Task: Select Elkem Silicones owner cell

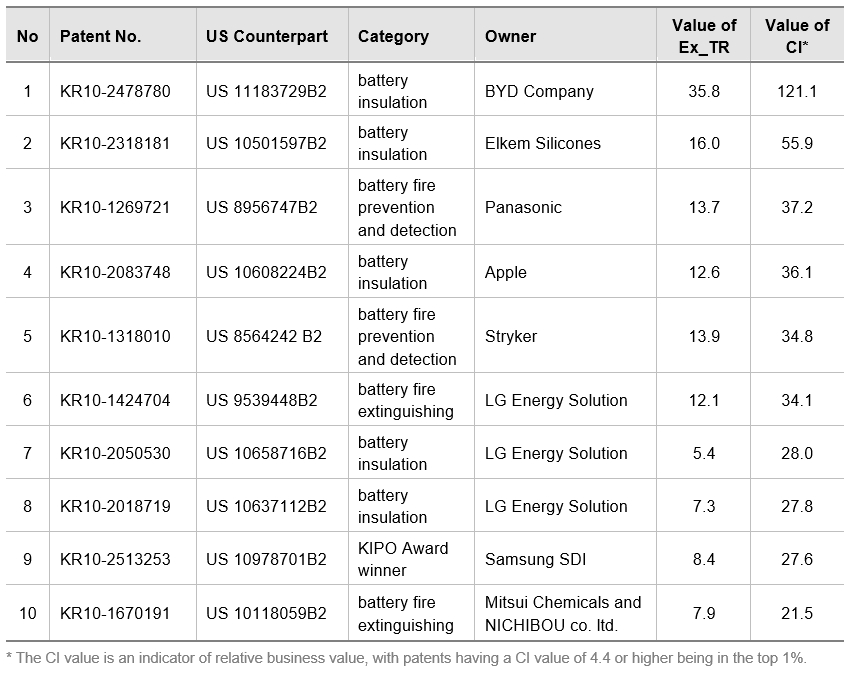Action: coord(543,143)
